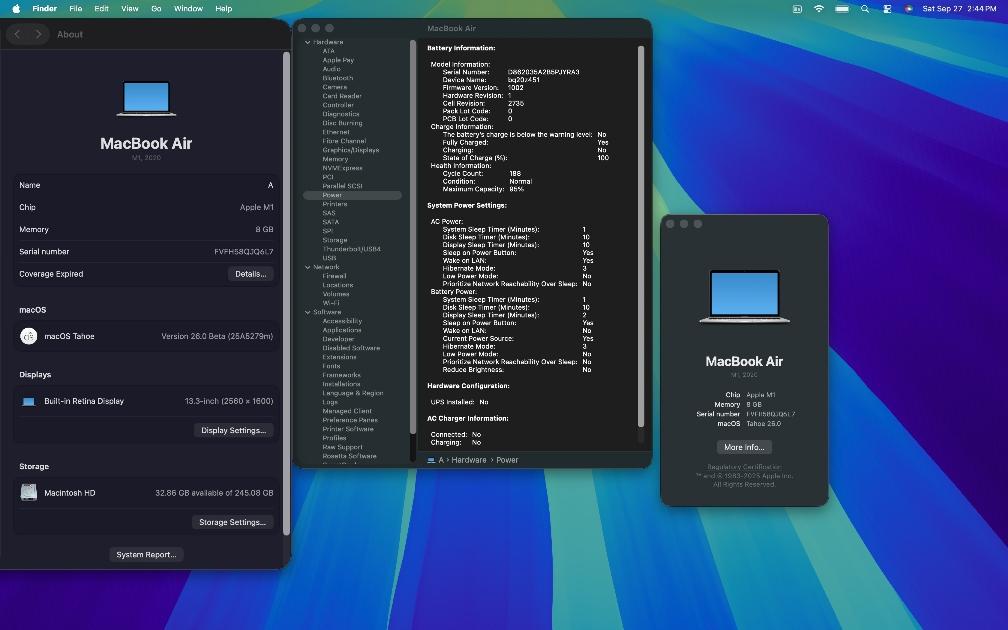Collapse the Network section in System Report
The image size is (1008, 630).
[x=307, y=267]
